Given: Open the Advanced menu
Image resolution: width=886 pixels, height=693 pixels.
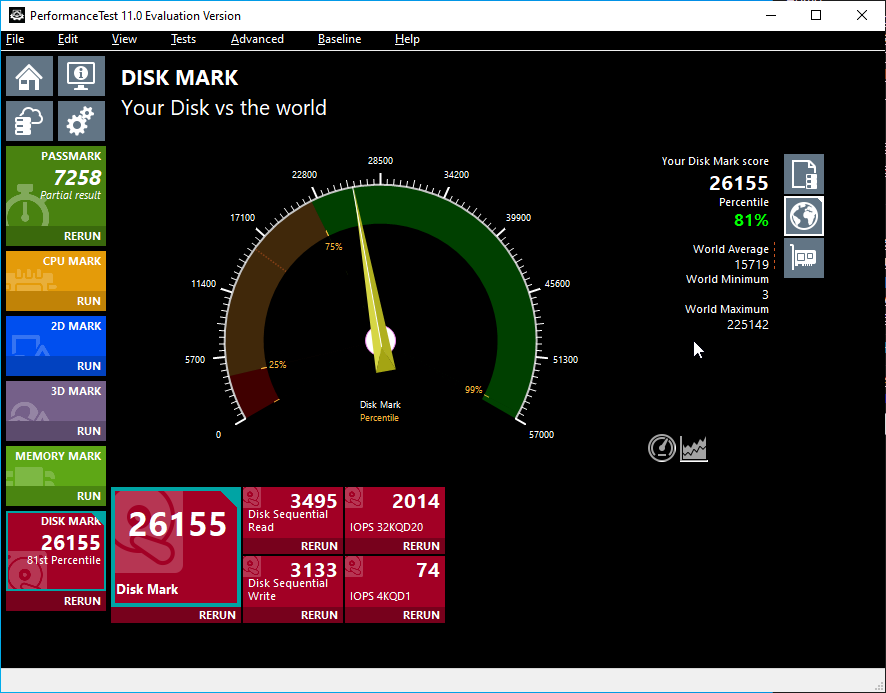Looking at the screenshot, I should coord(257,39).
